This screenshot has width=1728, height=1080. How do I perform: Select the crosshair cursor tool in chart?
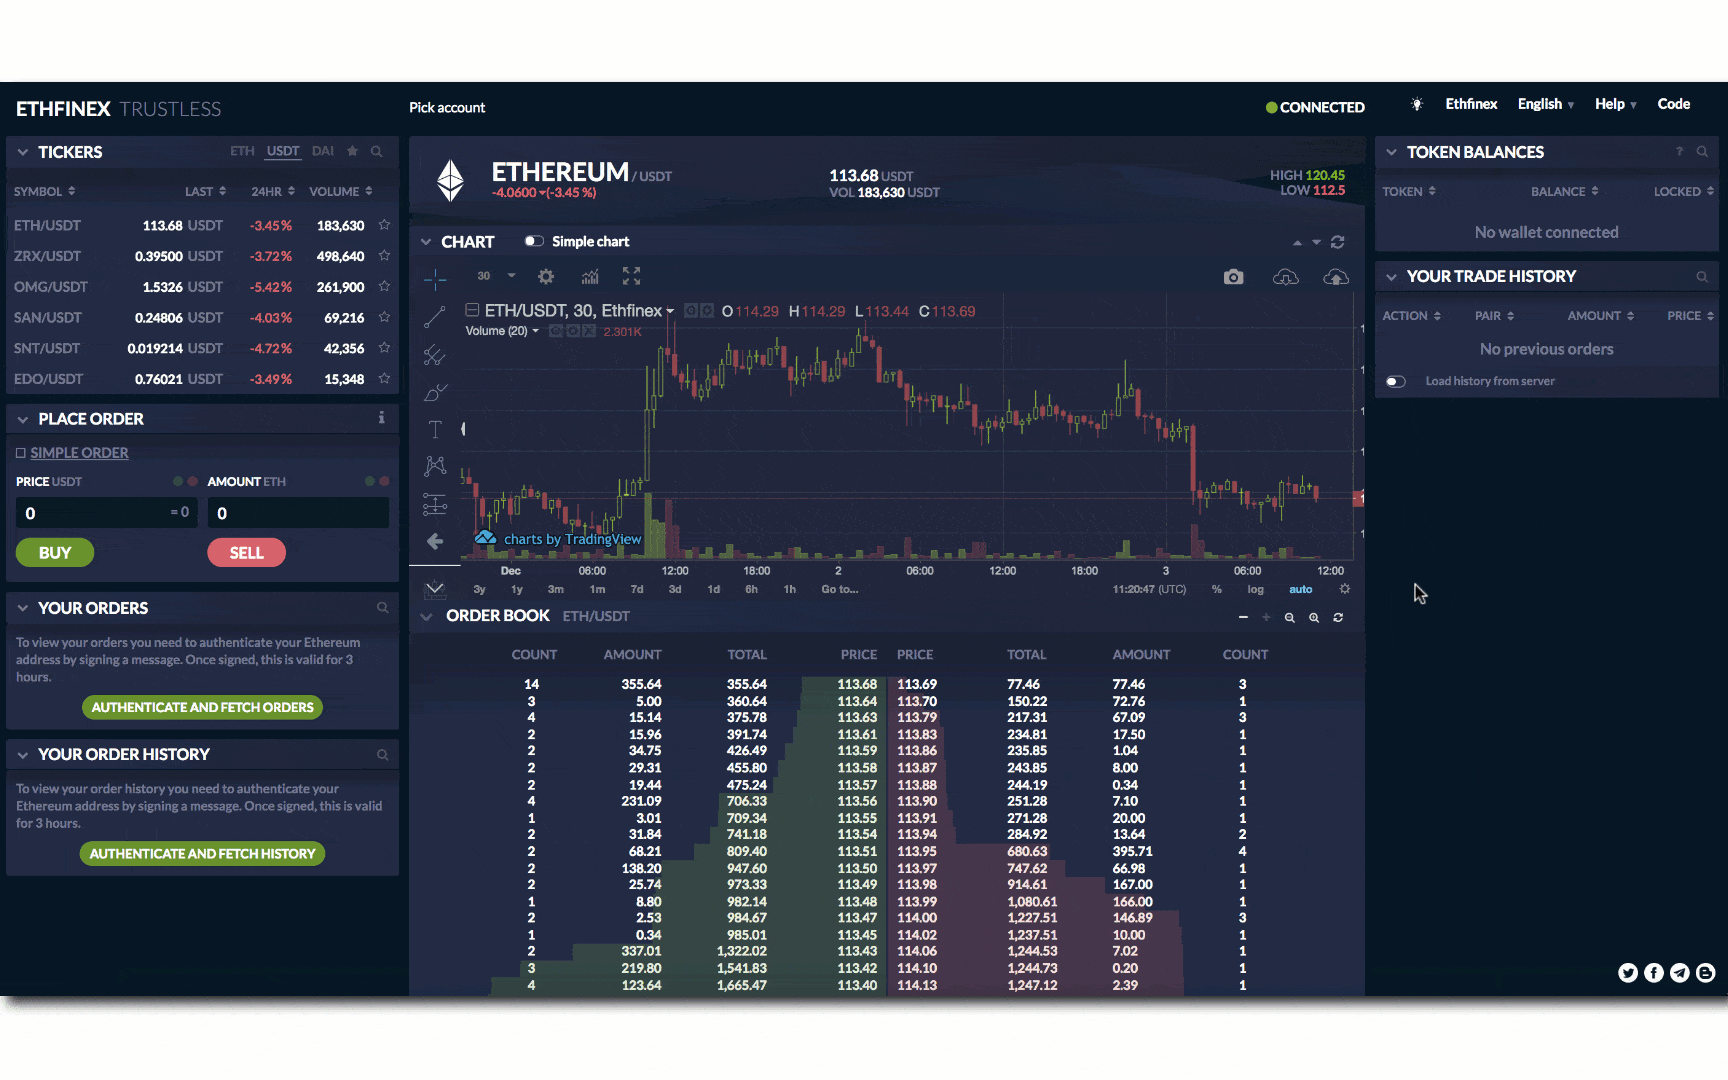[435, 279]
